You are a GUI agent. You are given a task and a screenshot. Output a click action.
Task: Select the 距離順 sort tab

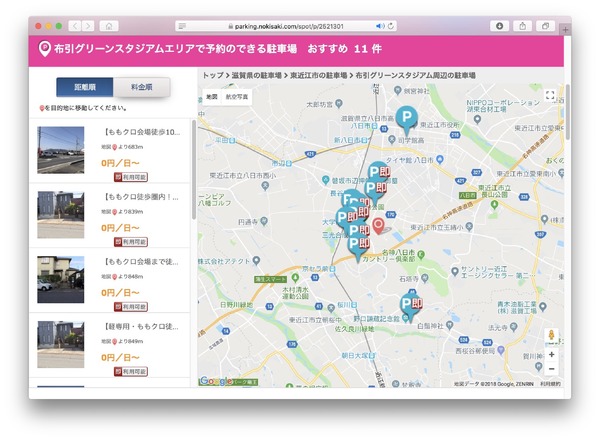85,88
